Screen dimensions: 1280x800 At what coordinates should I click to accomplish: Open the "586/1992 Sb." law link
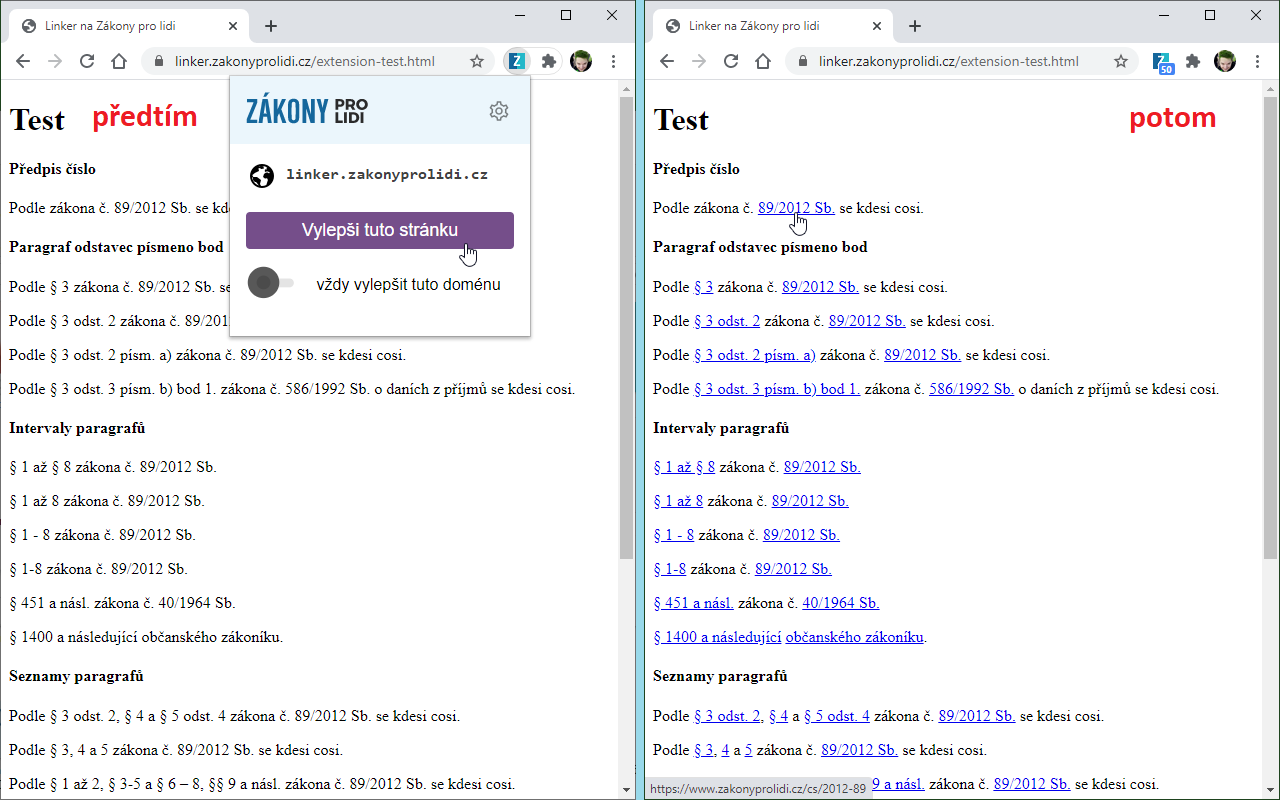pyautogui.click(x=970, y=388)
